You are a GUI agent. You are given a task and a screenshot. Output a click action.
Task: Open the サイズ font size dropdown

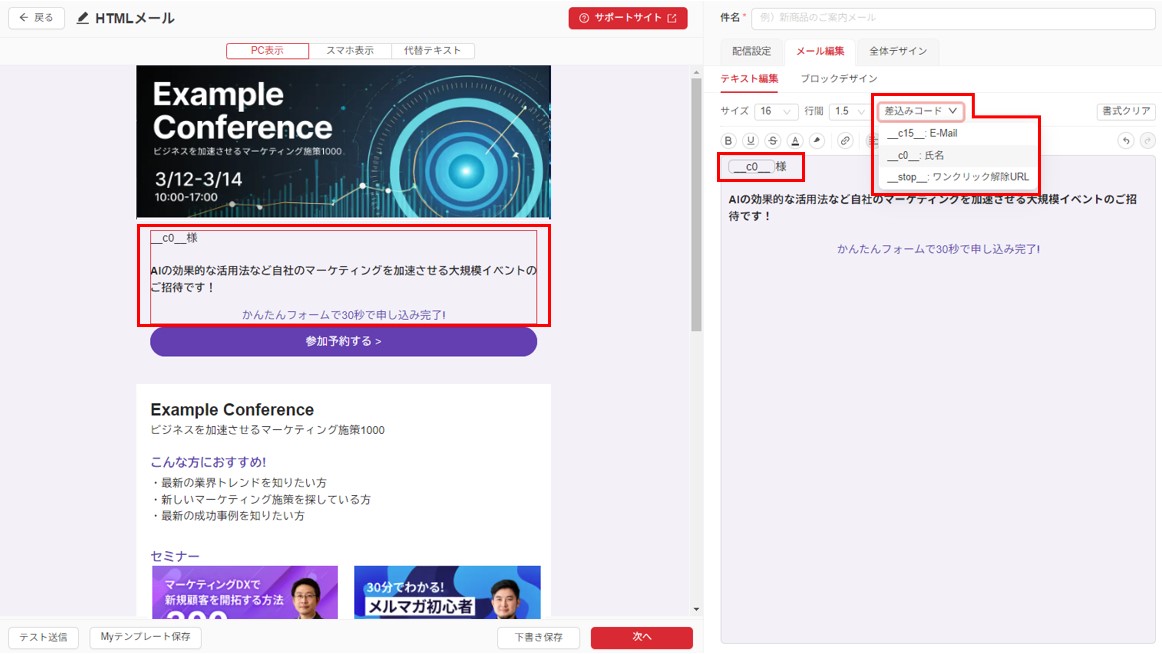click(776, 111)
